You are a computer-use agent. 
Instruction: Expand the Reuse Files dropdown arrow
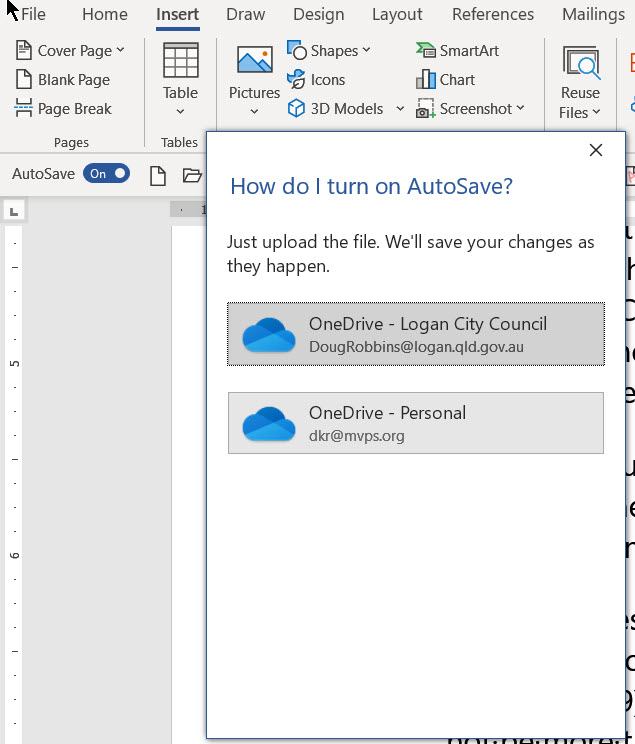(597, 112)
